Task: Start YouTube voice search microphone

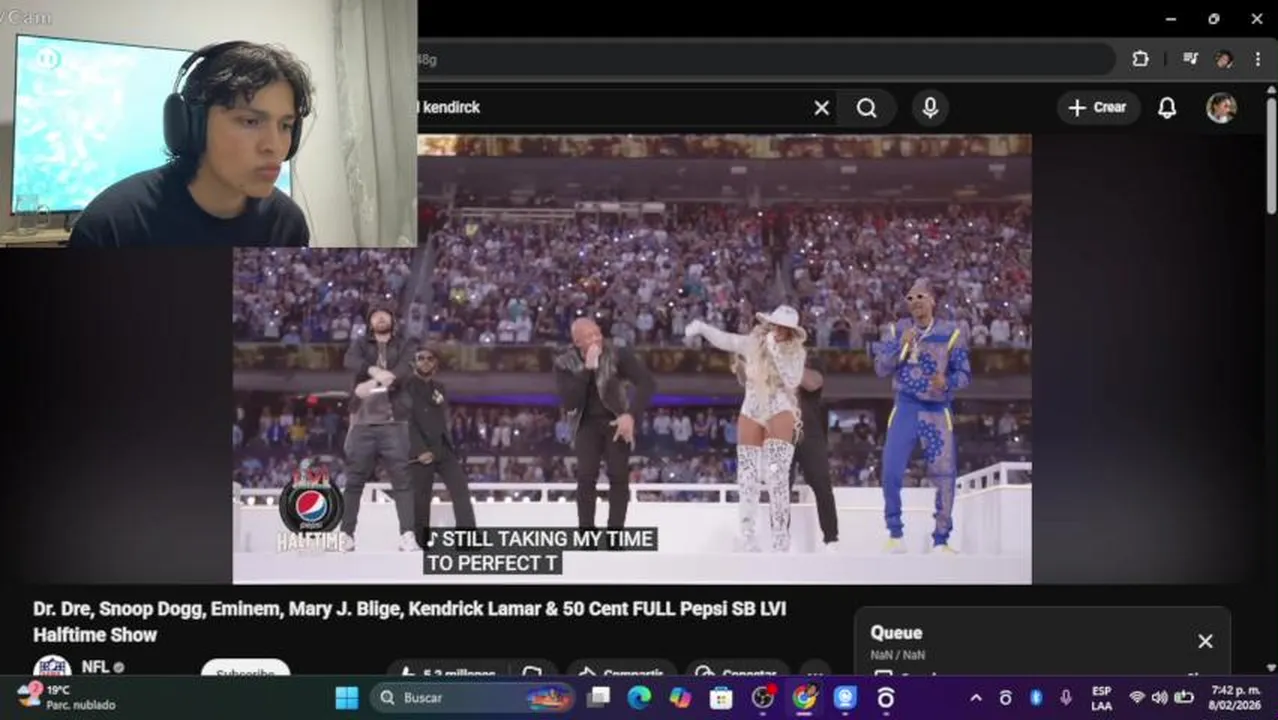Action: 930,108
